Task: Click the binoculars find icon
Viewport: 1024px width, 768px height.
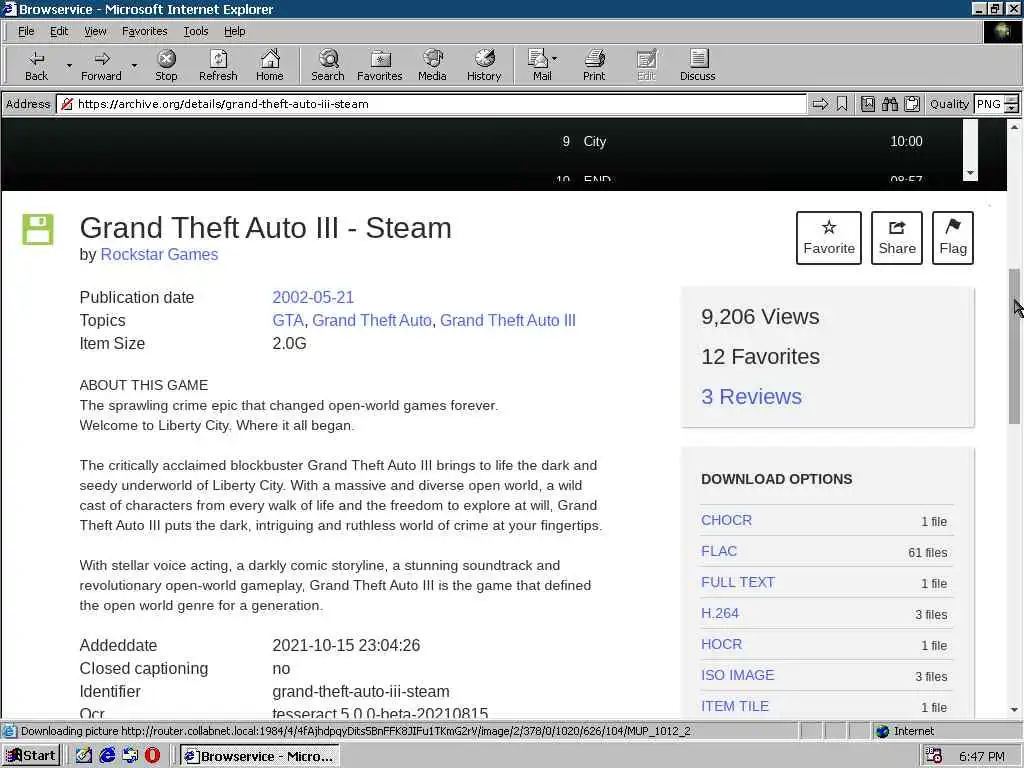Action: (889, 104)
